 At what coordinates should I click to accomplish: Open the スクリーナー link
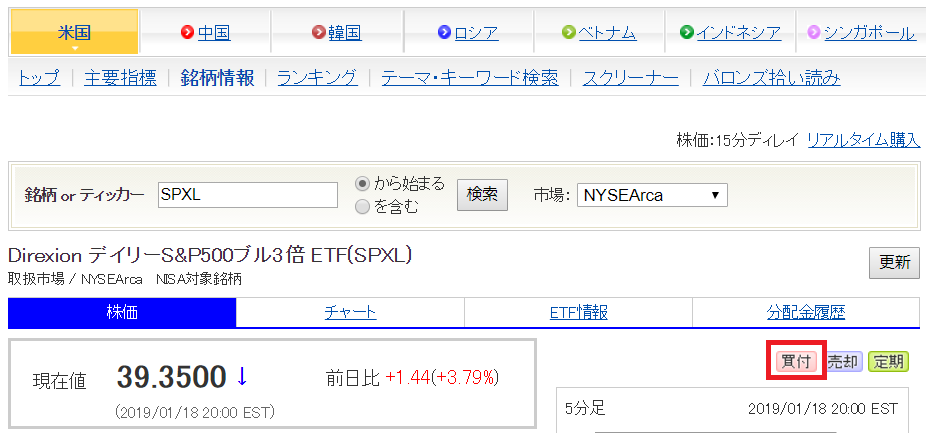(631, 77)
